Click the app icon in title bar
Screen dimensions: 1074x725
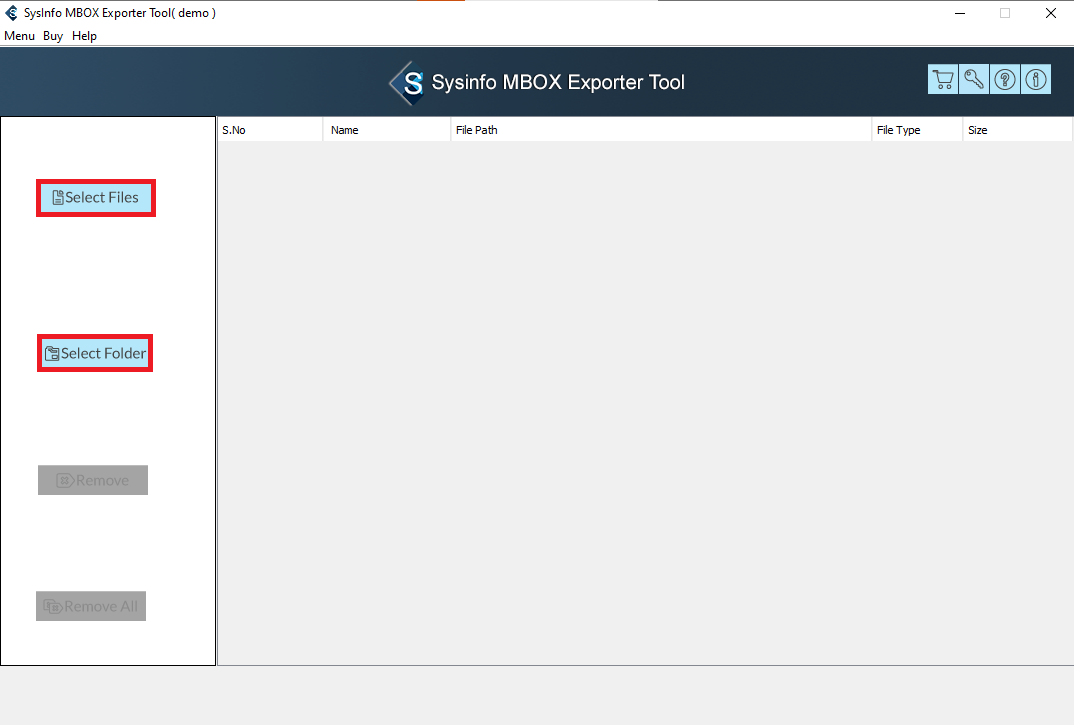tap(11, 13)
